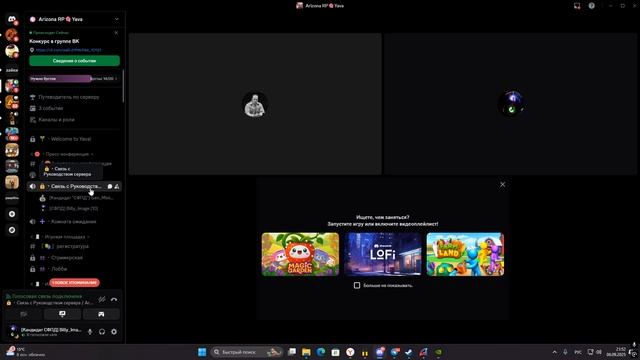Image resolution: width=640 pixels, height=360 pixels.
Task: Check the don't show again checkbox
Action: point(357,285)
